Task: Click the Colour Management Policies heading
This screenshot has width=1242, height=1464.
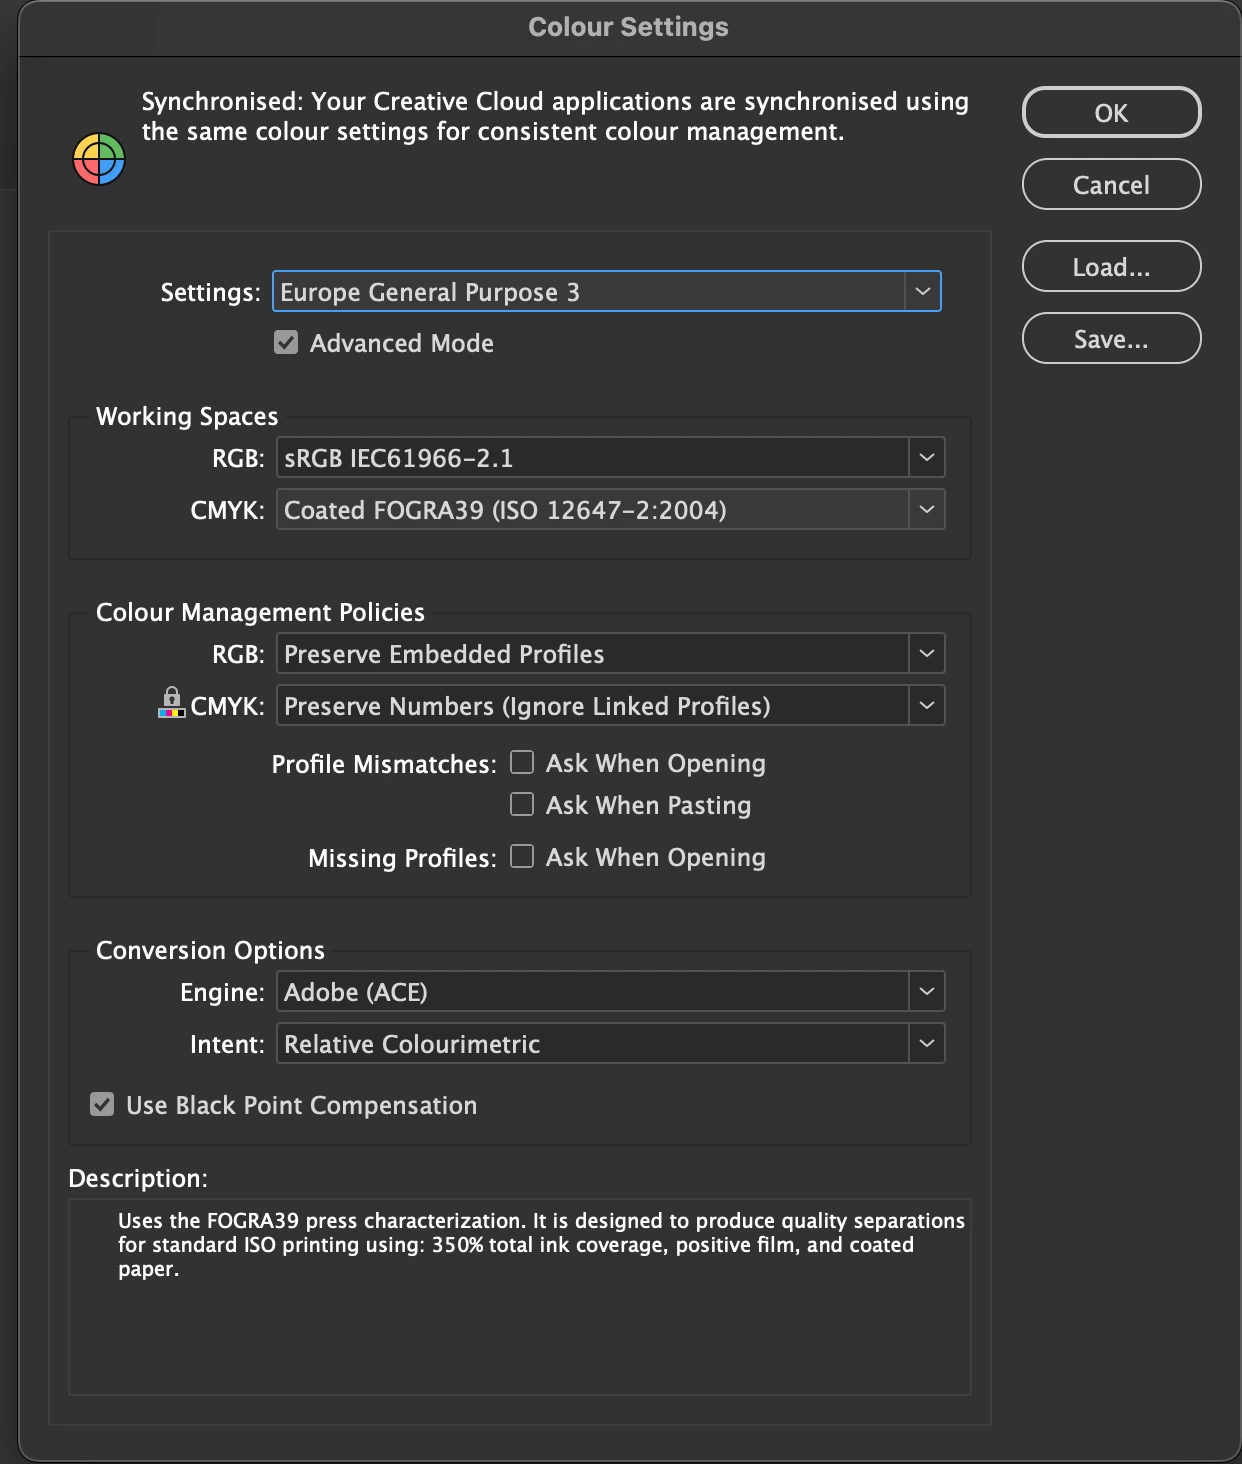Action: (260, 612)
